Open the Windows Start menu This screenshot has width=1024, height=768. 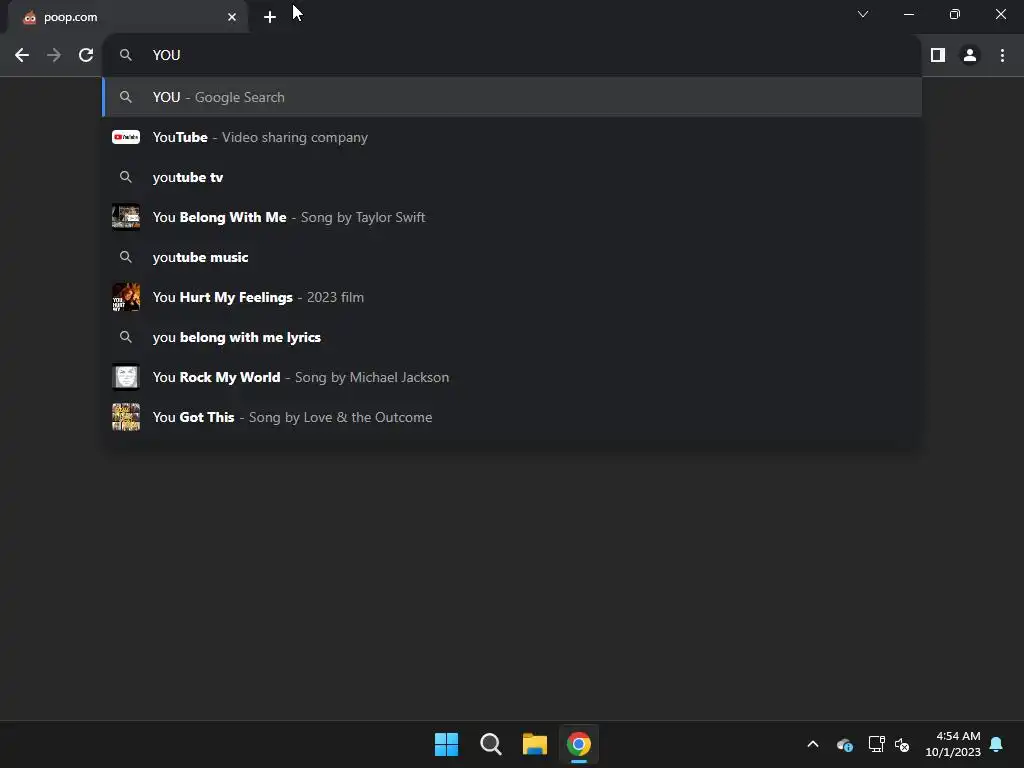[447, 744]
